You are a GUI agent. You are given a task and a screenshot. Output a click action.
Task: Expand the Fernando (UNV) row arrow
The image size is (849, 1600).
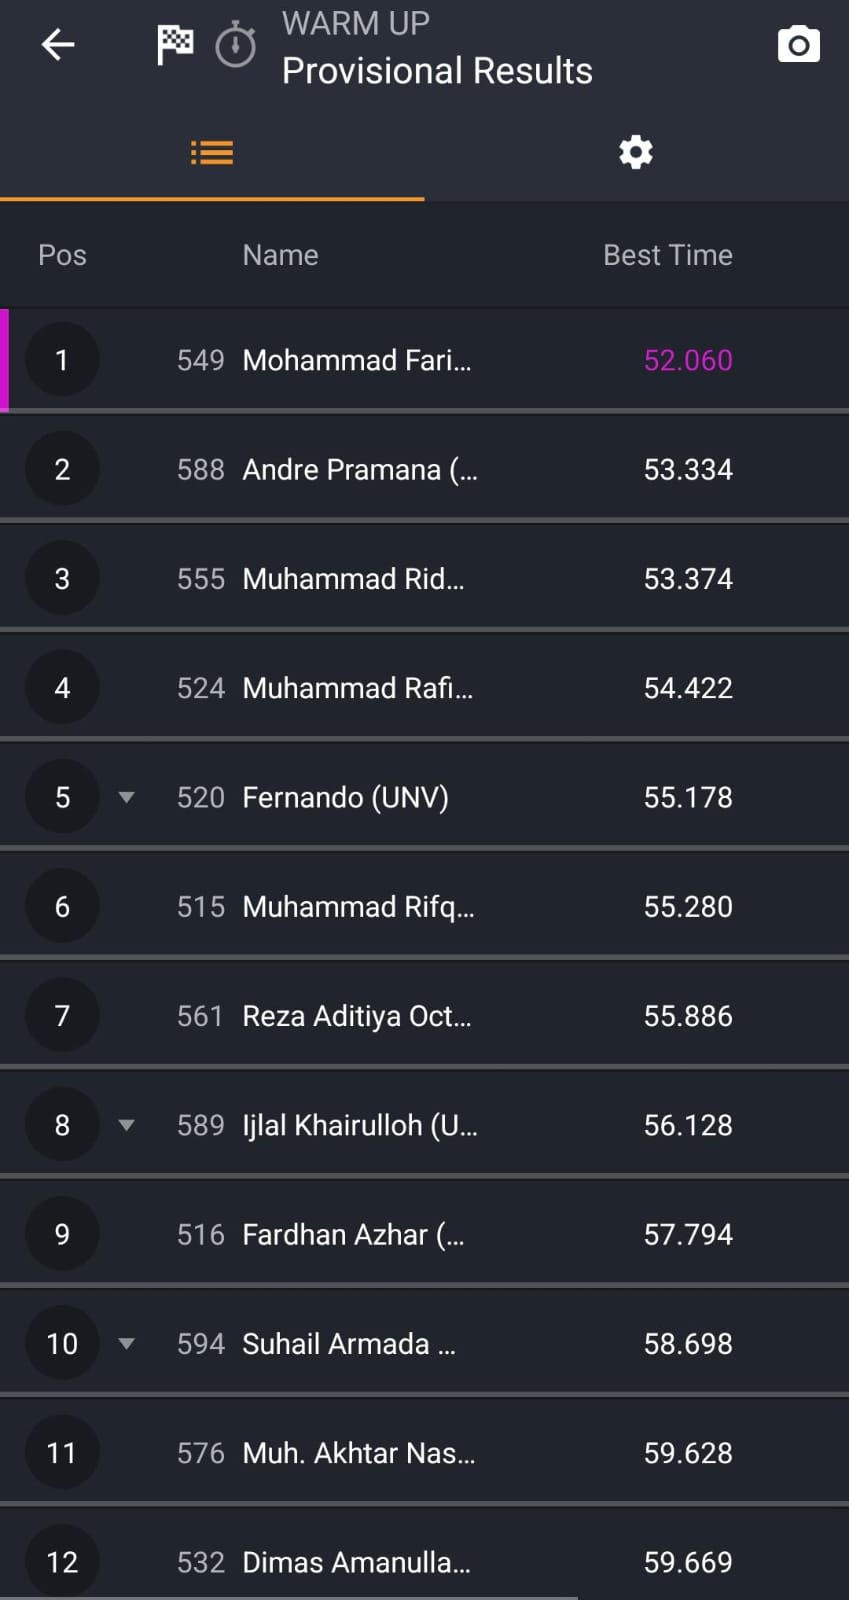pyautogui.click(x=126, y=797)
